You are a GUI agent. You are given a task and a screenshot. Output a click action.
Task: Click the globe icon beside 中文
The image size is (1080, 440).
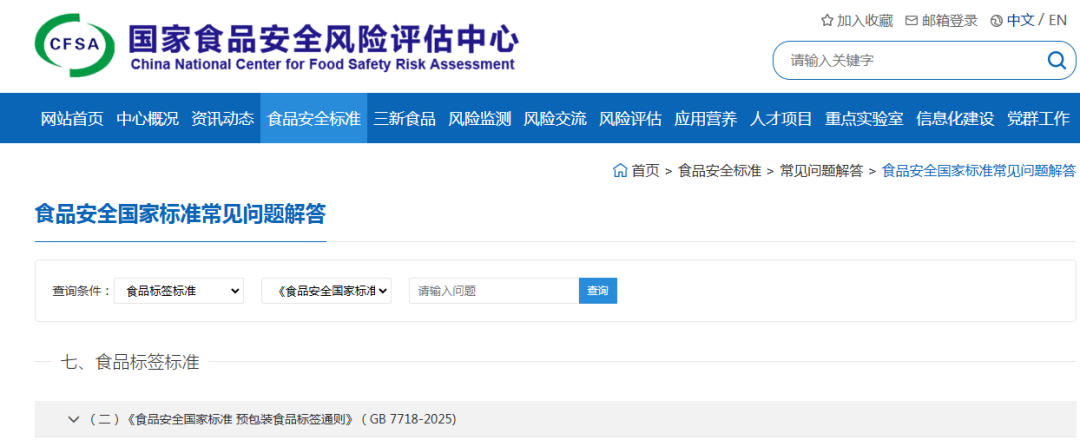pos(996,21)
